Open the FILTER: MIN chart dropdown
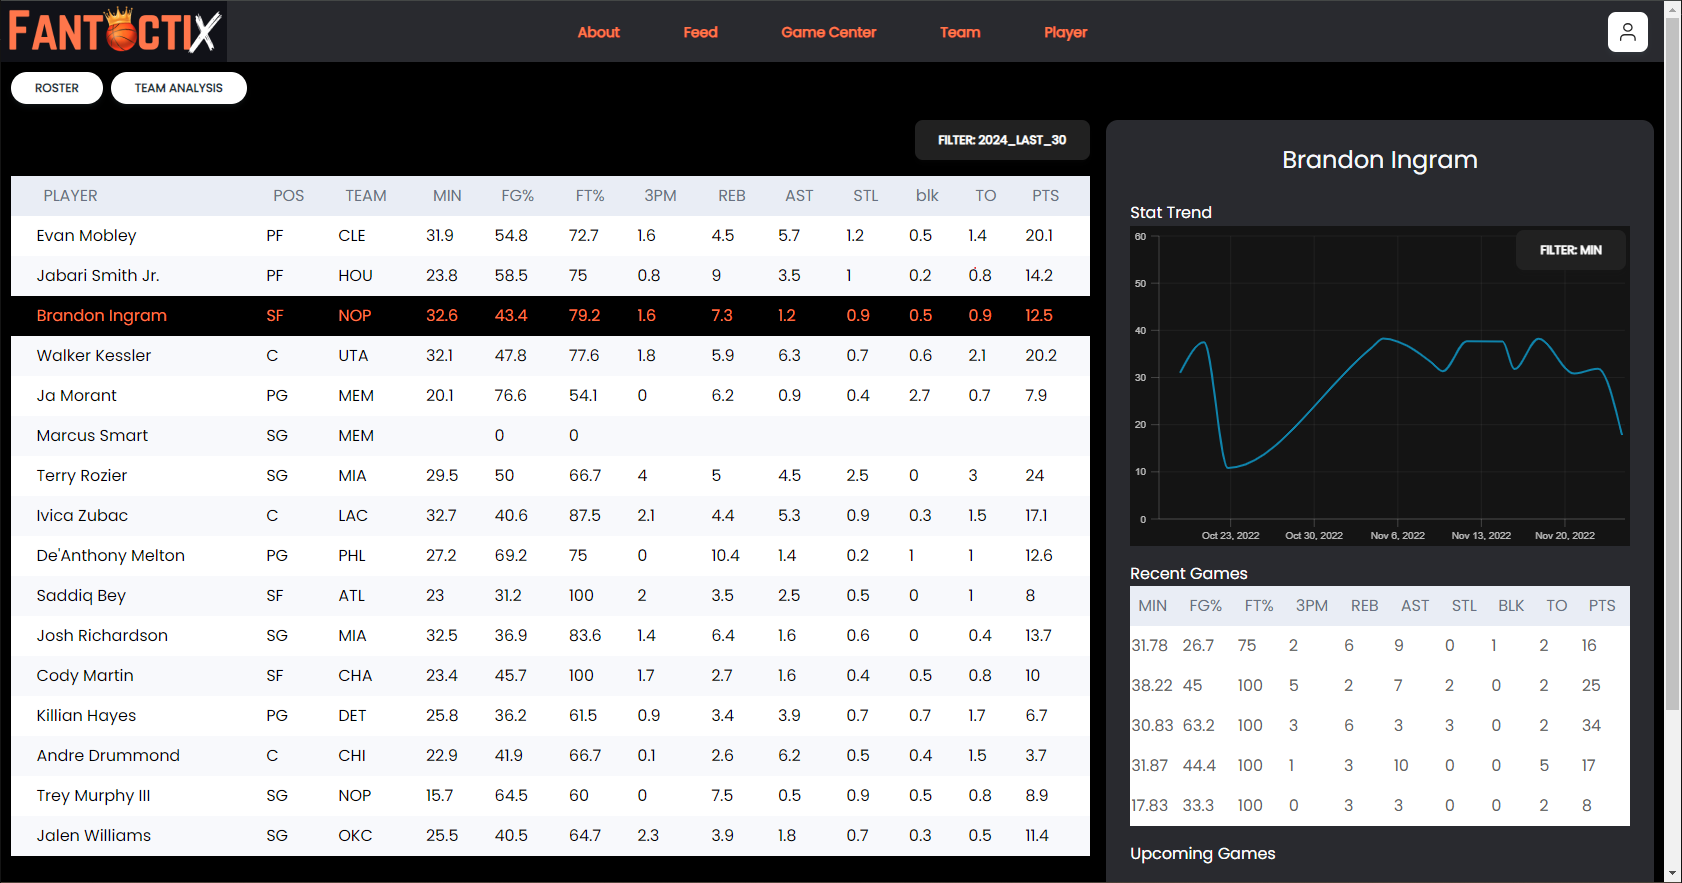Viewport: 1682px width, 883px height. click(1570, 250)
